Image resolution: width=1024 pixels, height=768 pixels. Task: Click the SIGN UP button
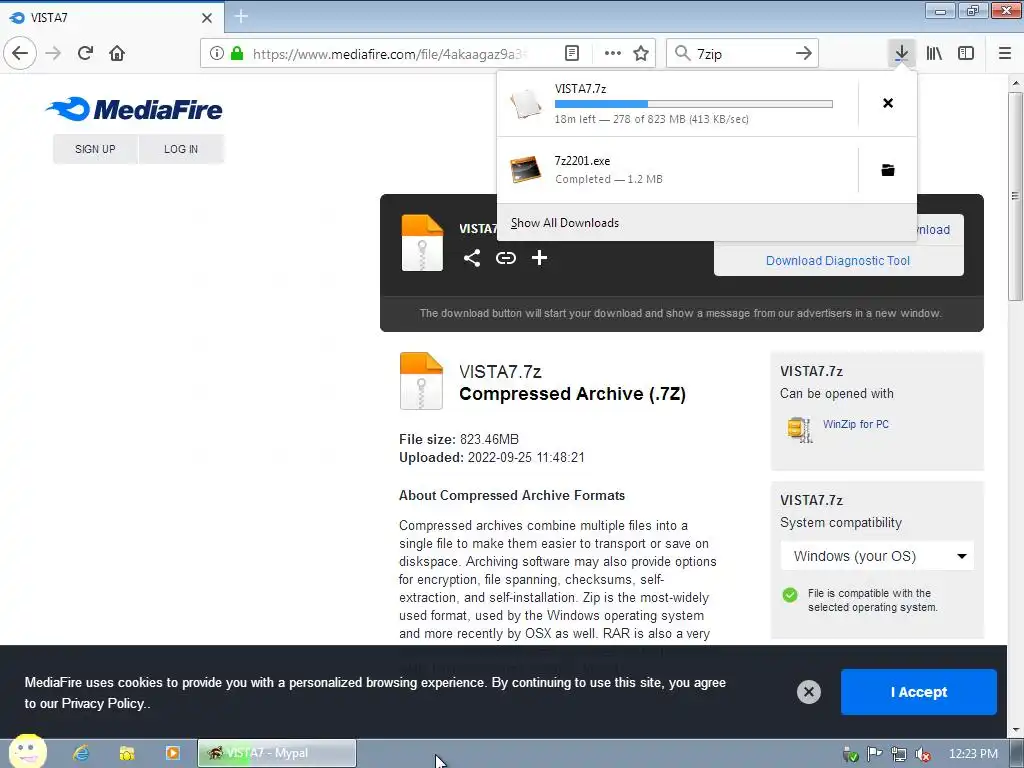[x=95, y=149]
